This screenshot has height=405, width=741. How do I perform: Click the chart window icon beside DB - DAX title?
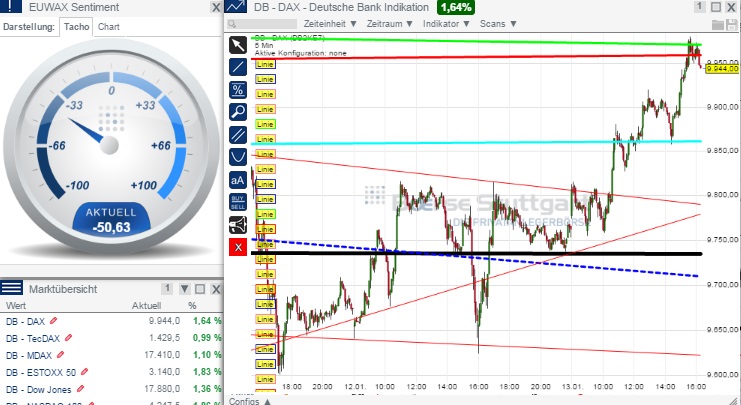[x=236, y=6]
